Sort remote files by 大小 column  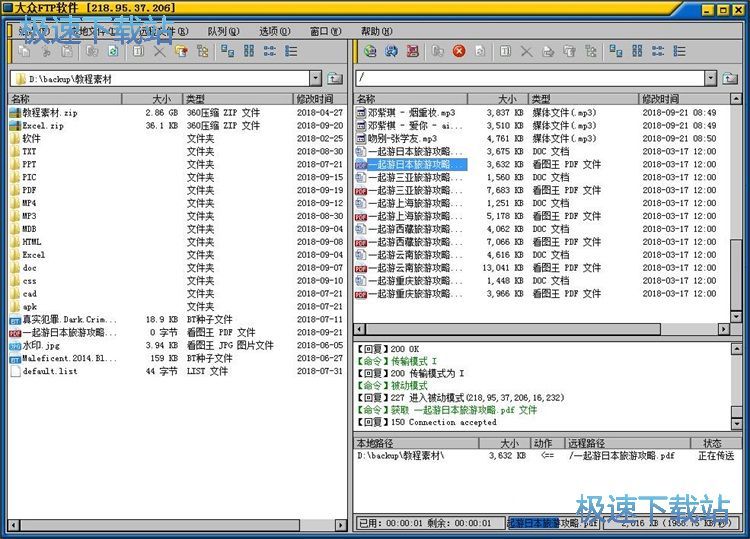click(497, 99)
